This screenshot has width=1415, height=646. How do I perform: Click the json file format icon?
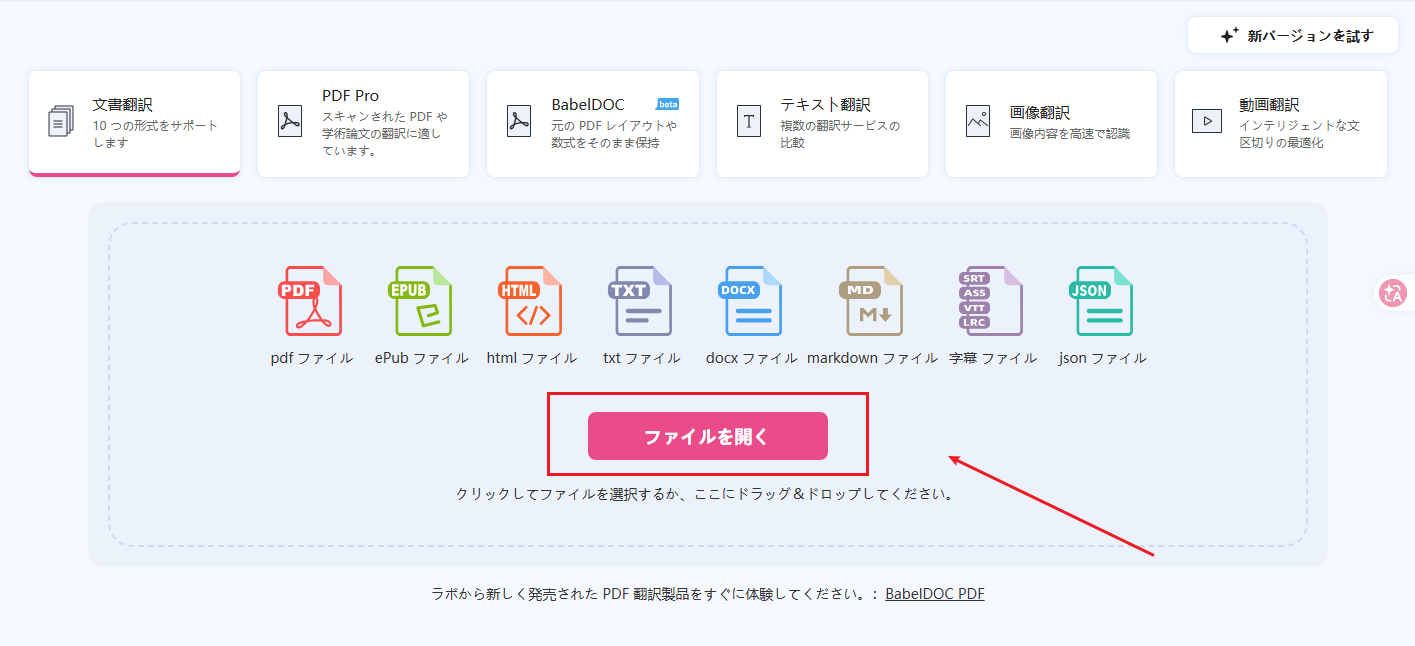point(1101,301)
